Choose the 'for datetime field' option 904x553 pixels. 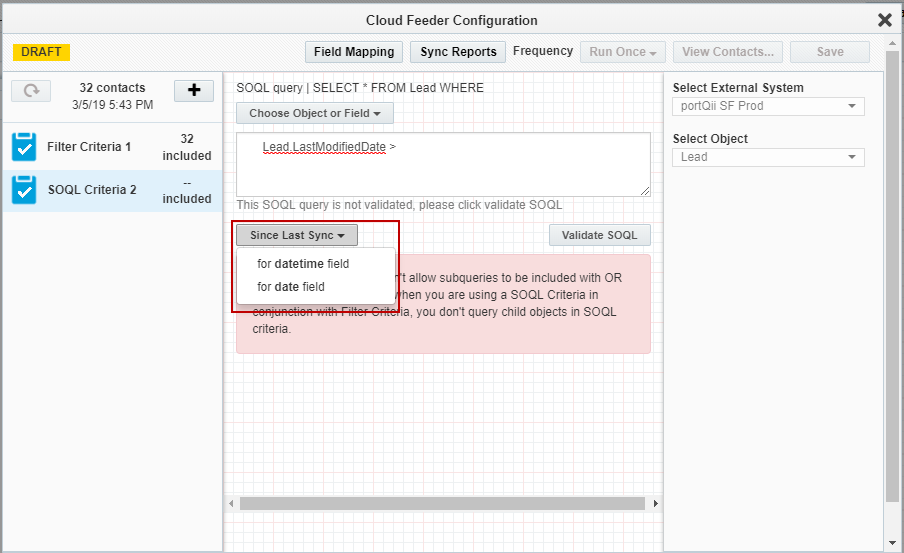click(303, 264)
